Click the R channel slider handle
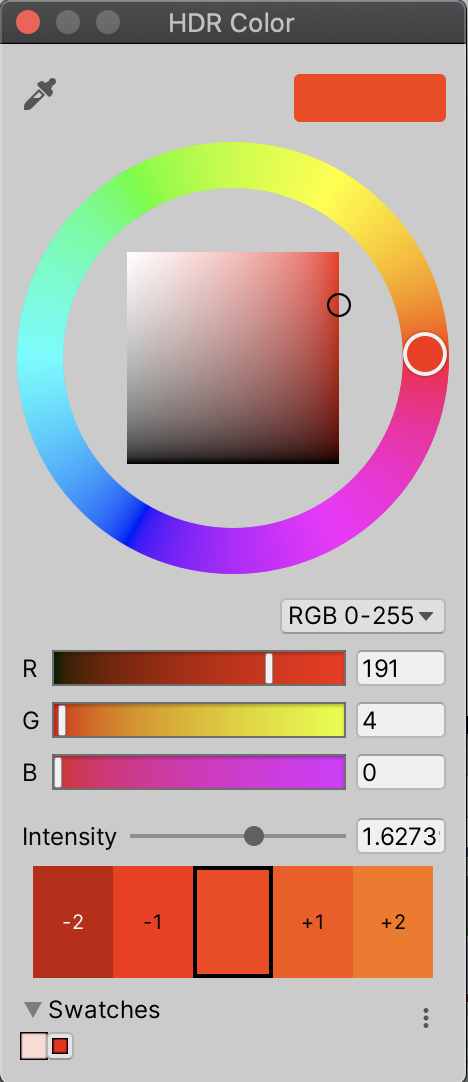 click(269, 668)
